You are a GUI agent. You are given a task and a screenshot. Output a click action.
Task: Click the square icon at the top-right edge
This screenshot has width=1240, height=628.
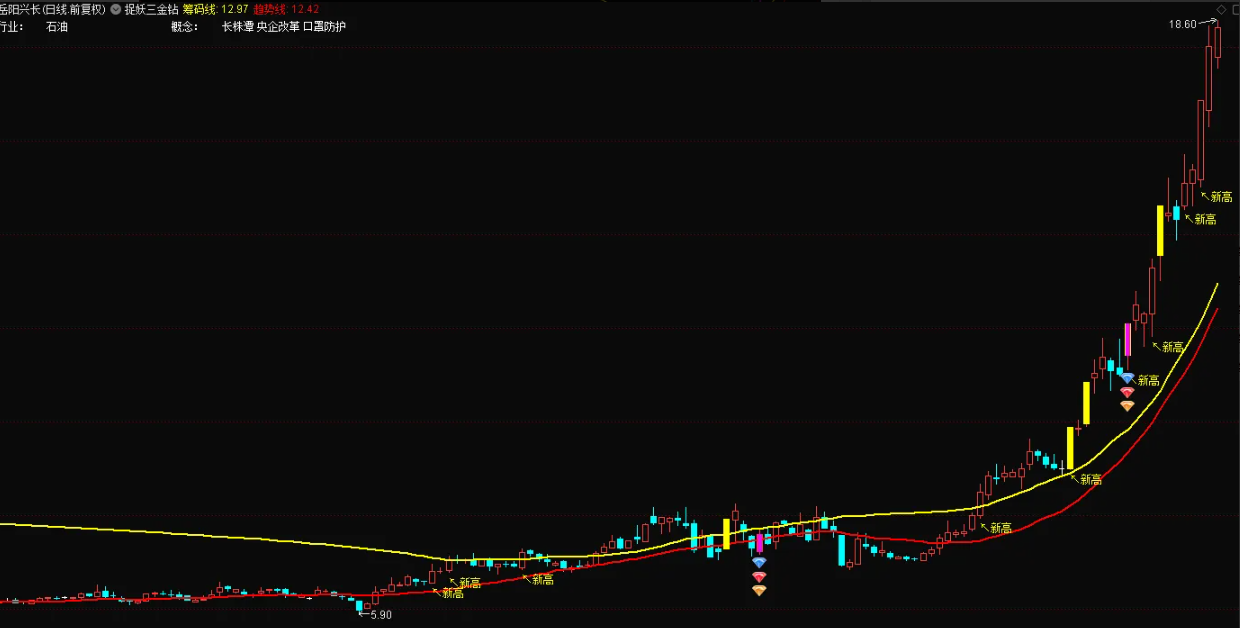click(1234, 9)
